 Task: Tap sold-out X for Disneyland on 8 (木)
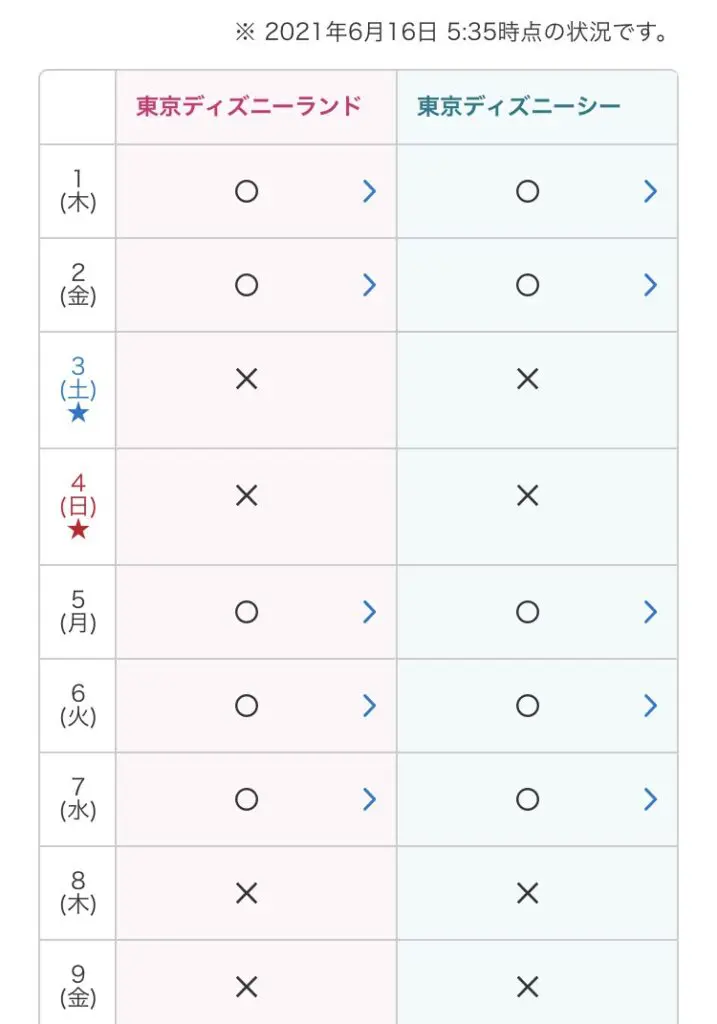click(246, 893)
